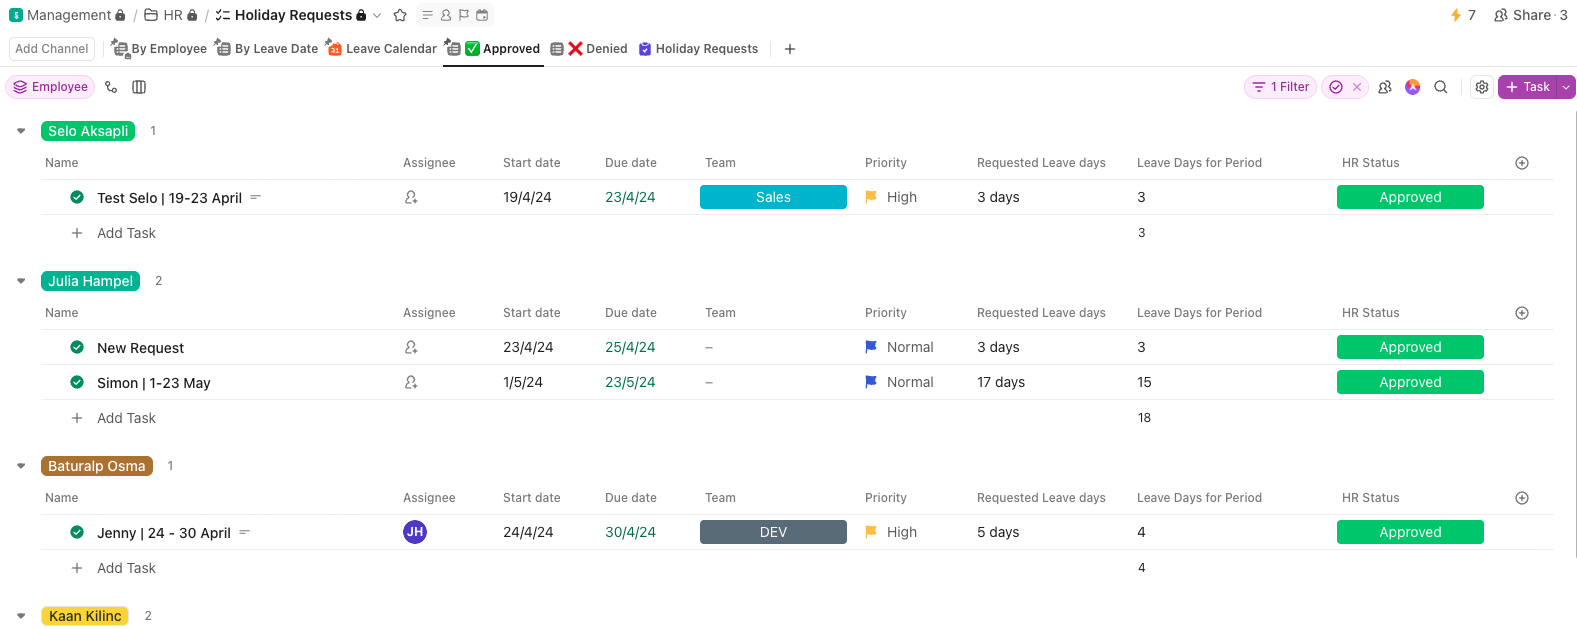Switch to Leave Calendar view tab
This screenshot has width=1577, height=629.
(x=390, y=49)
